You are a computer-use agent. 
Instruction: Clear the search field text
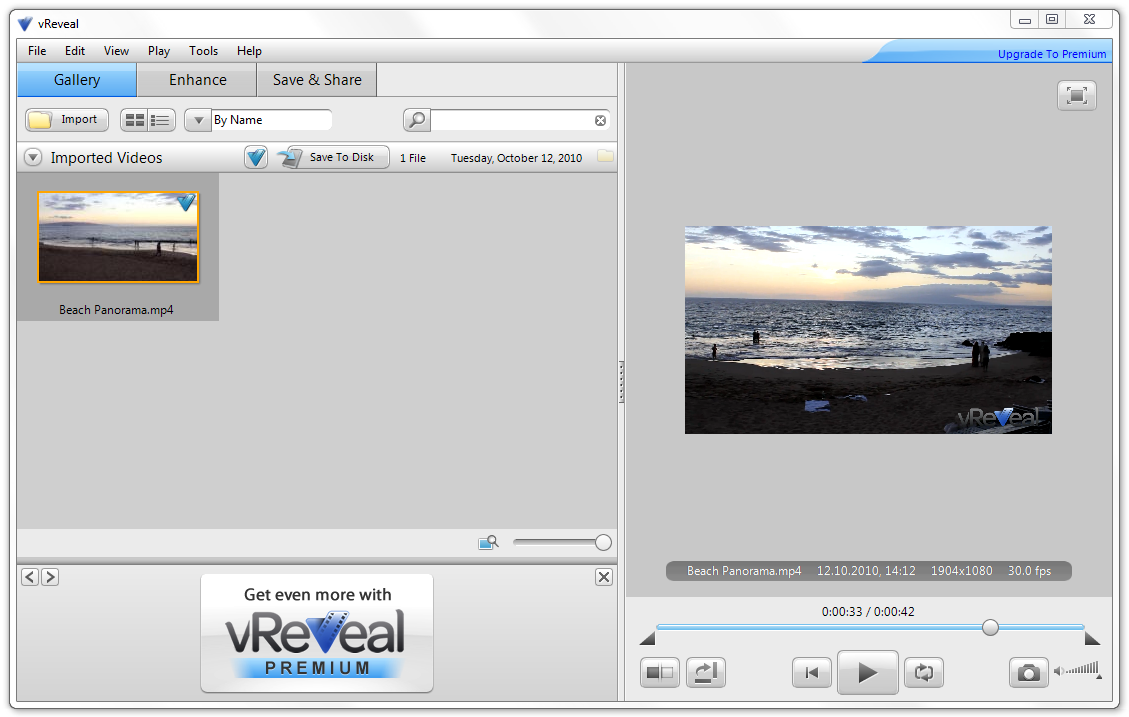tap(601, 120)
